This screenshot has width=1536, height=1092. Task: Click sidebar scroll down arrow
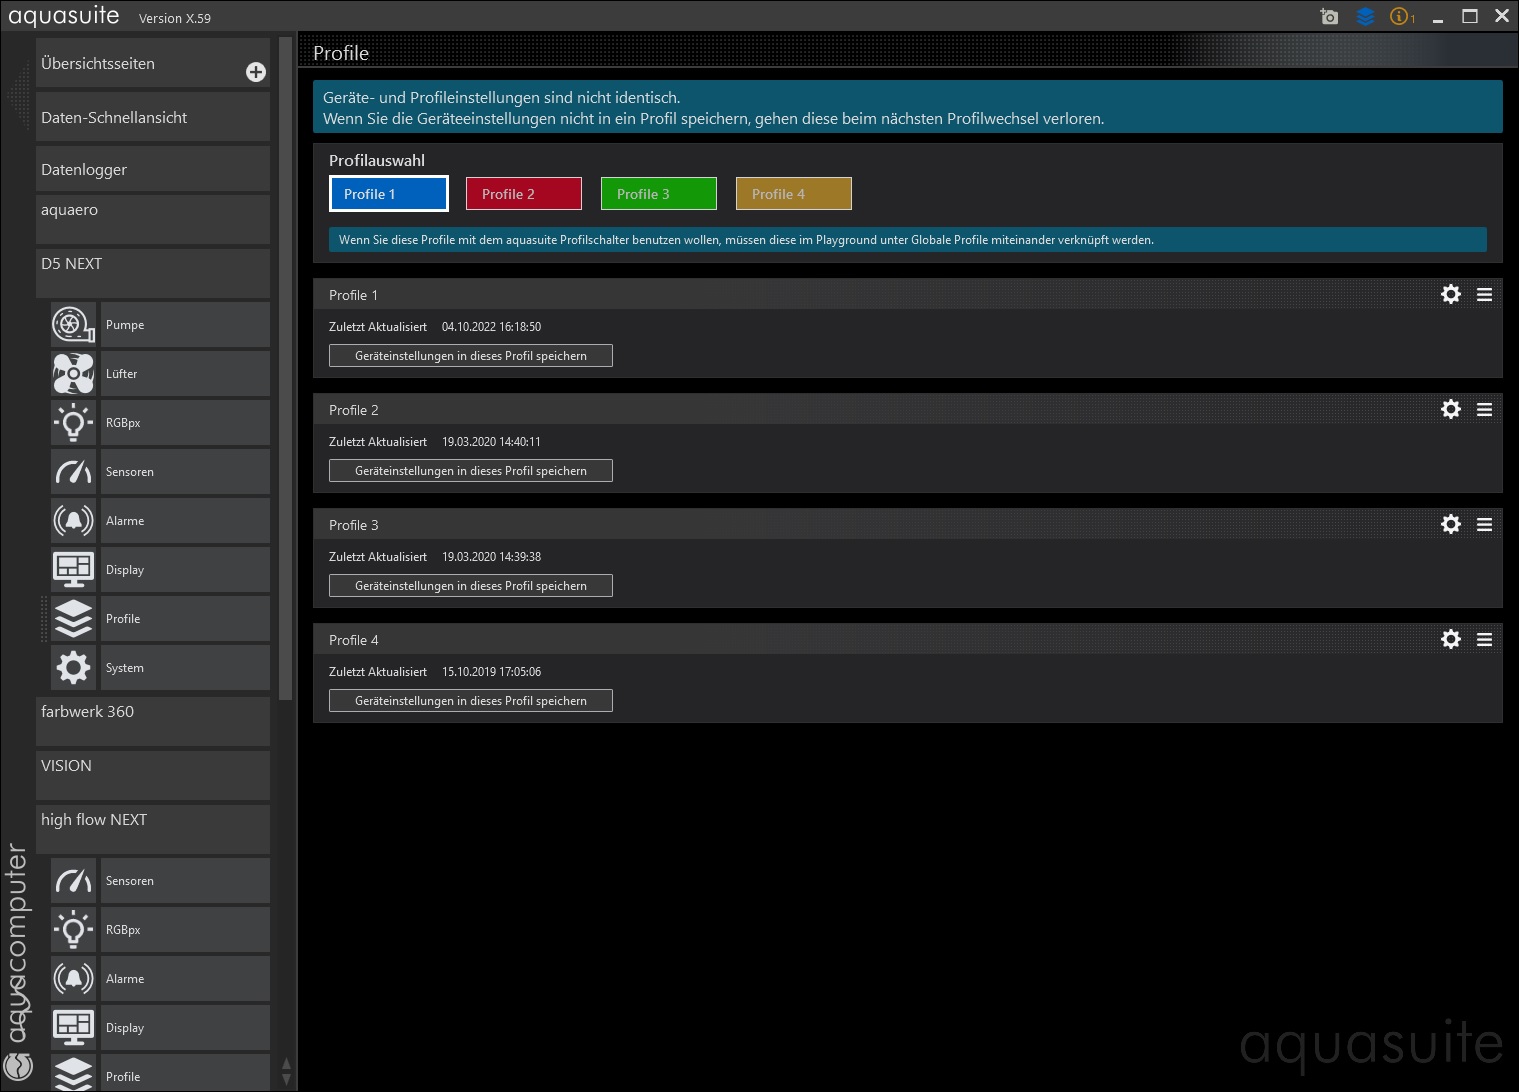(x=286, y=1080)
